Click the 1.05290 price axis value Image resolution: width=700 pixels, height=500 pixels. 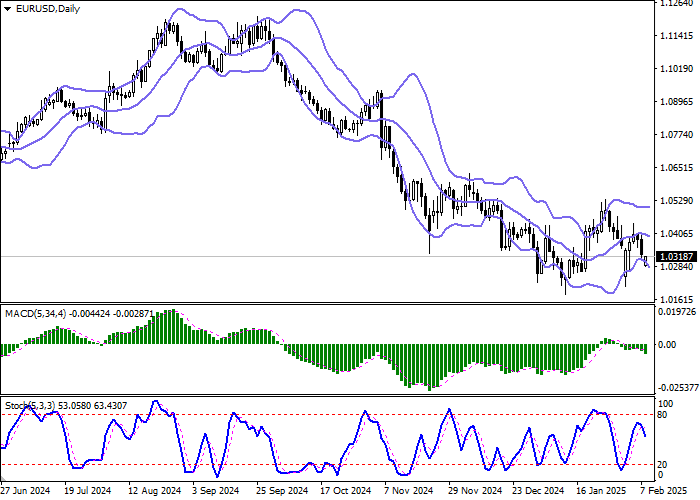[x=676, y=201]
